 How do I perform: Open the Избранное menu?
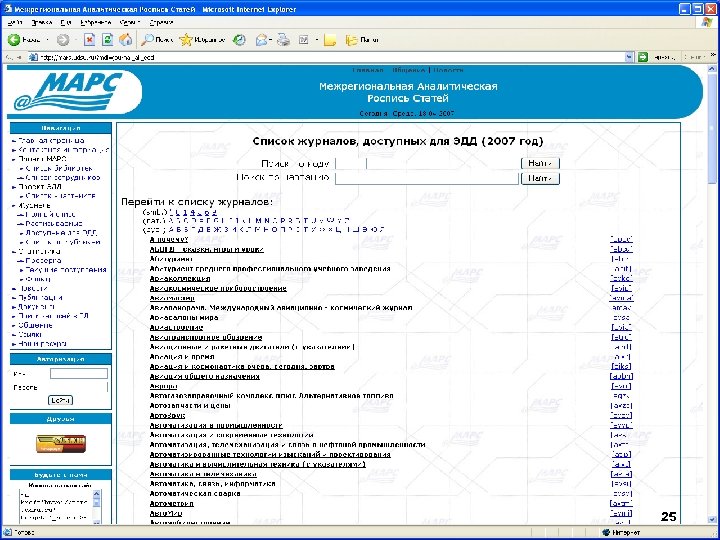click(96, 22)
